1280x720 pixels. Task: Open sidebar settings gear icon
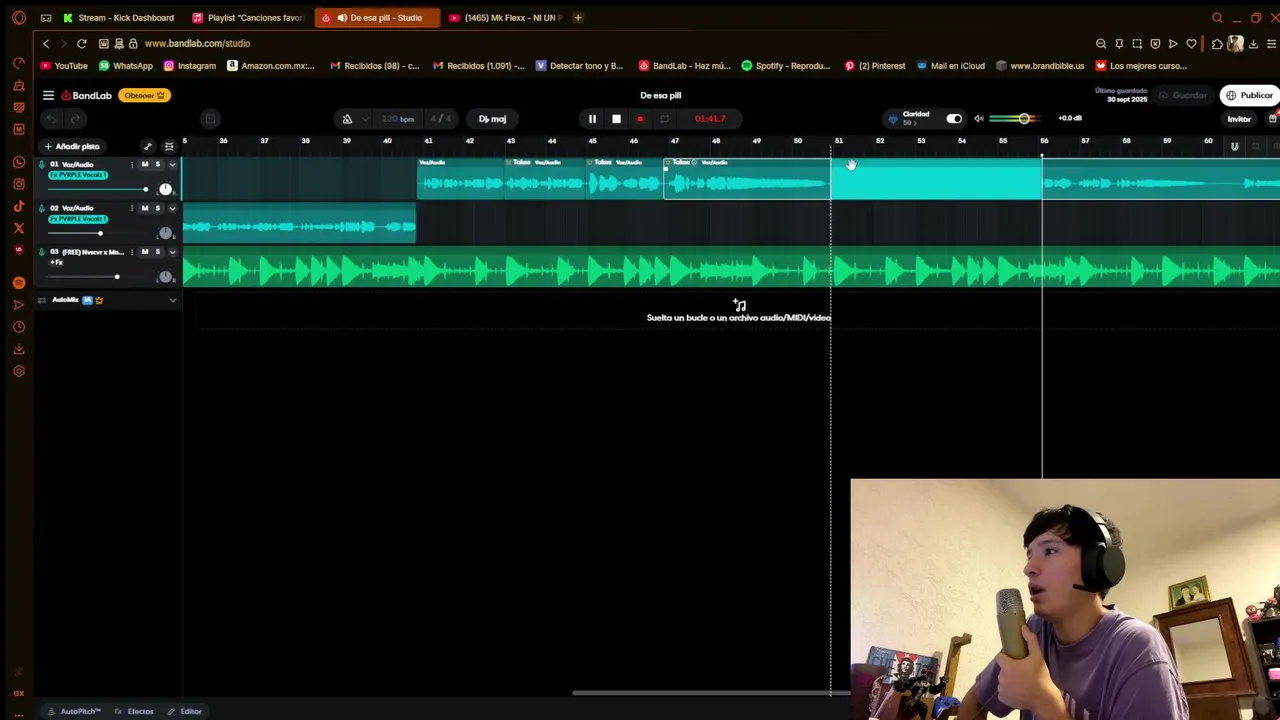coord(18,371)
